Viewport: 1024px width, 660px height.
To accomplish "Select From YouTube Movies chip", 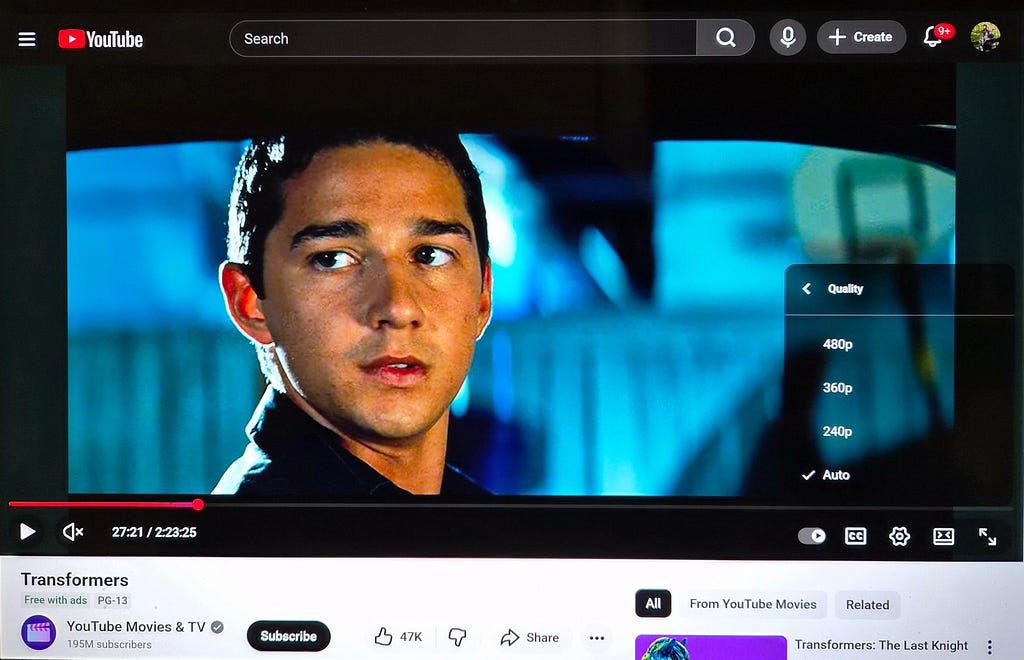I will pos(753,604).
